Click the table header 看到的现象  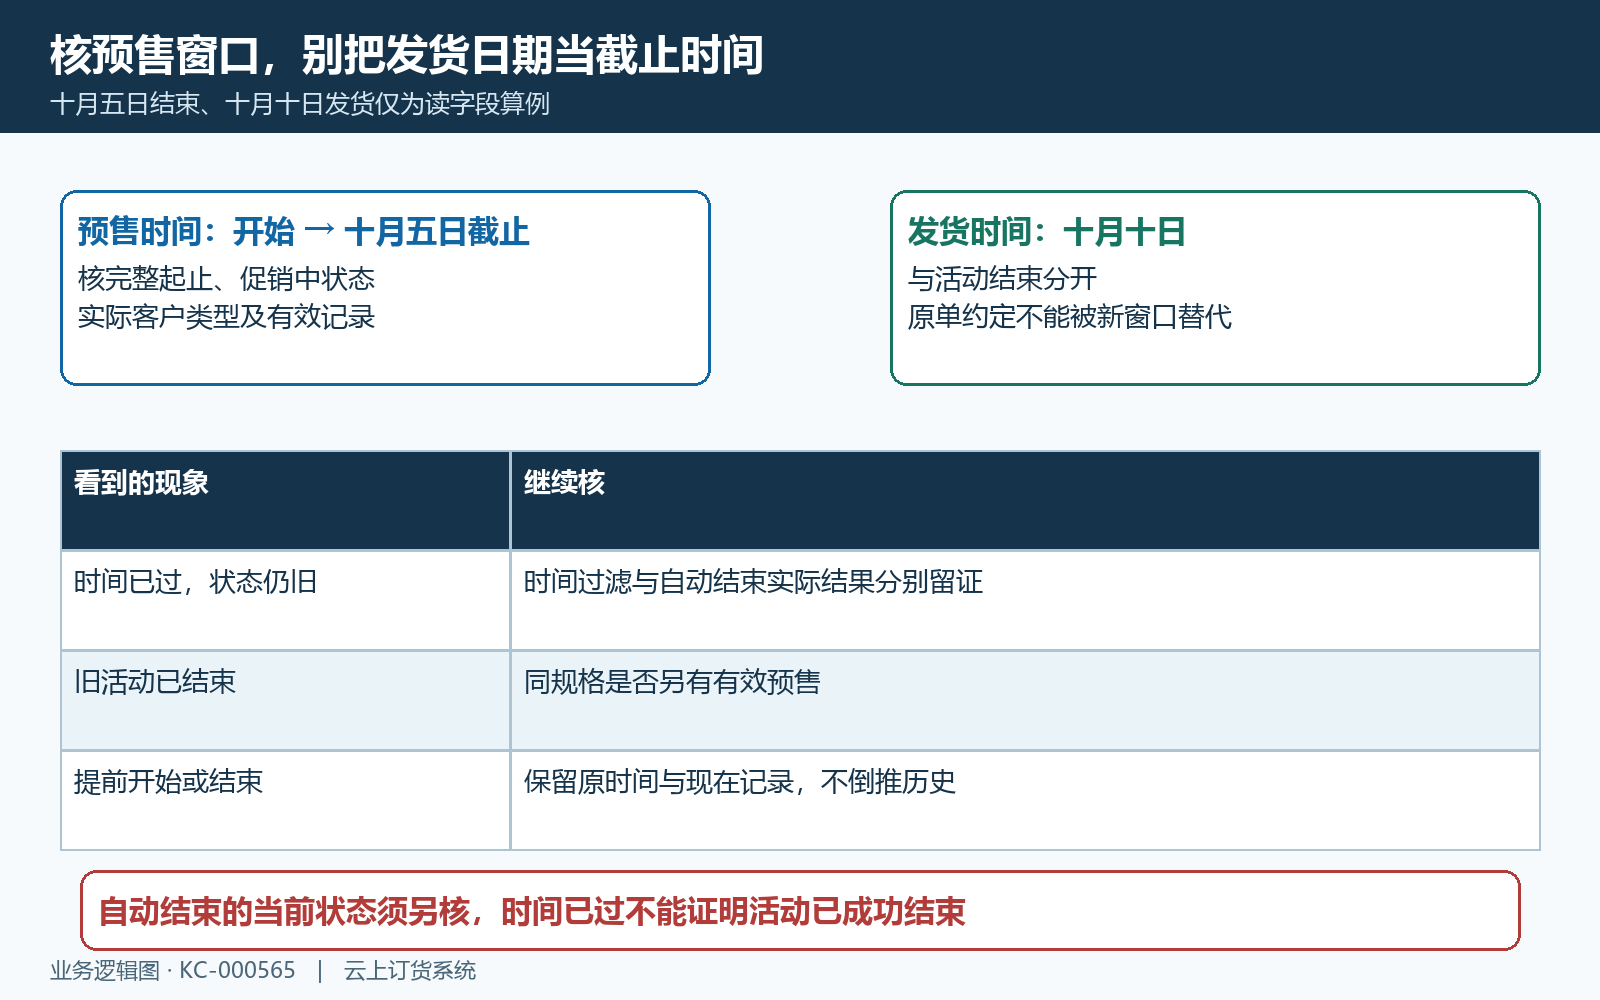(x=286, y=500)
